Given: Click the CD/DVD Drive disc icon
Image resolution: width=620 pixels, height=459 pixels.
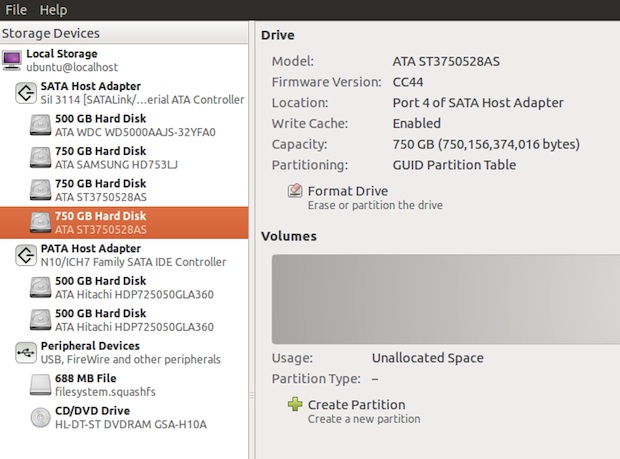Looking at the screenshot, I should coord(41,417).
